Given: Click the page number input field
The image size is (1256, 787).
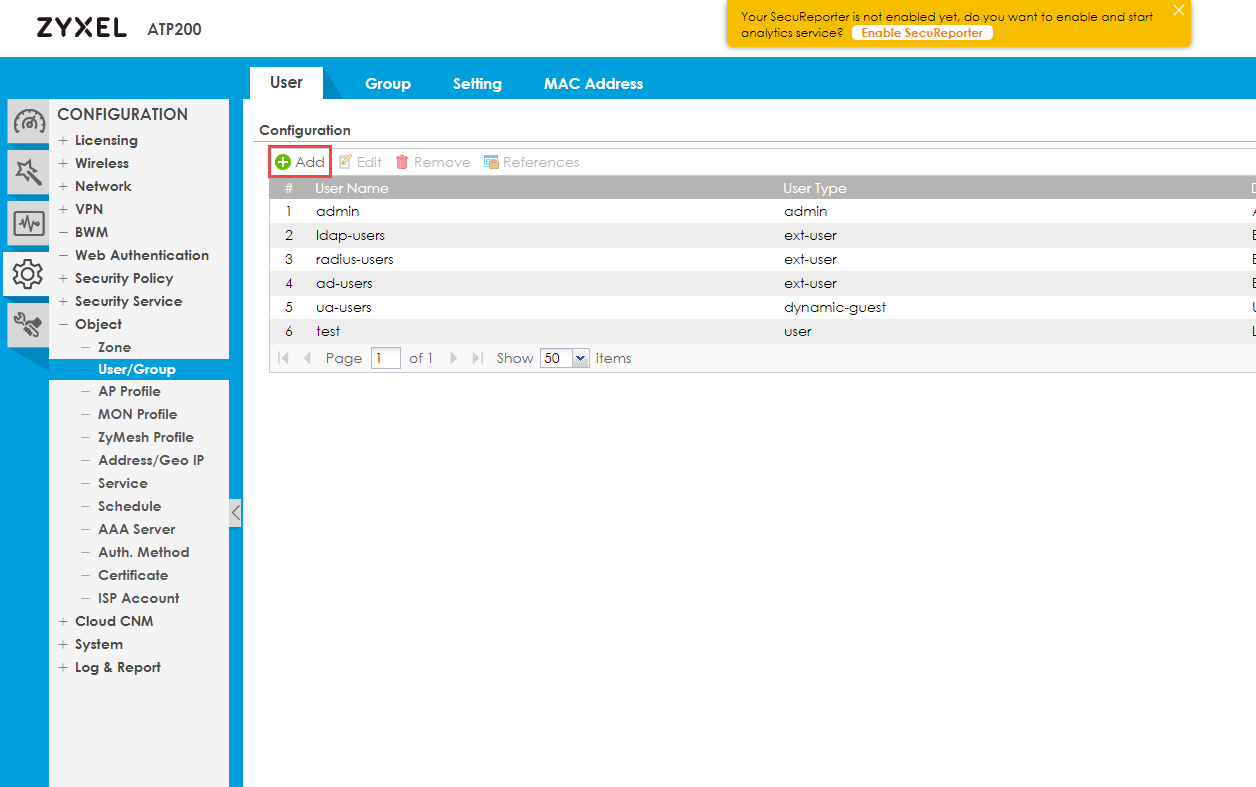Looking at the screenshot, I should pyautogui.click(x=385, y=358).
